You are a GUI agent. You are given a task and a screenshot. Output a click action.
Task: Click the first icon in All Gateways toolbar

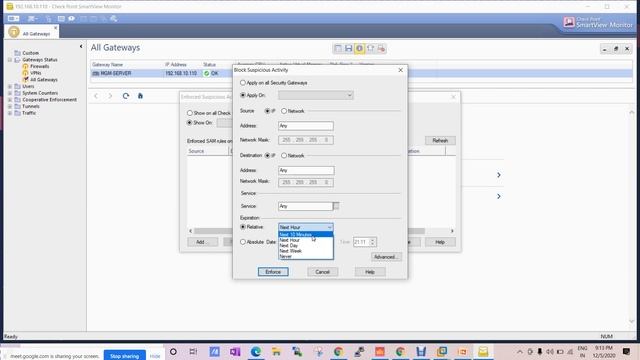[338, 49]
